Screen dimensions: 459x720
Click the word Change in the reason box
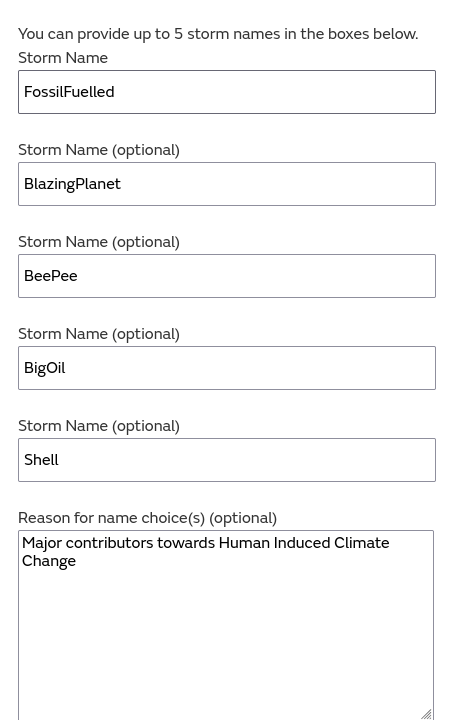(49, 561)
